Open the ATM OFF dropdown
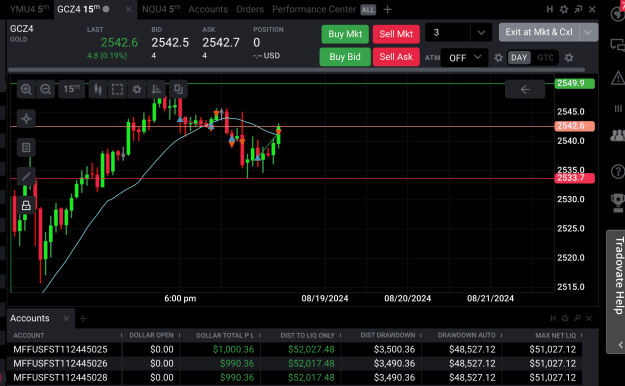 pyautogui.click(x=464, y=58)
